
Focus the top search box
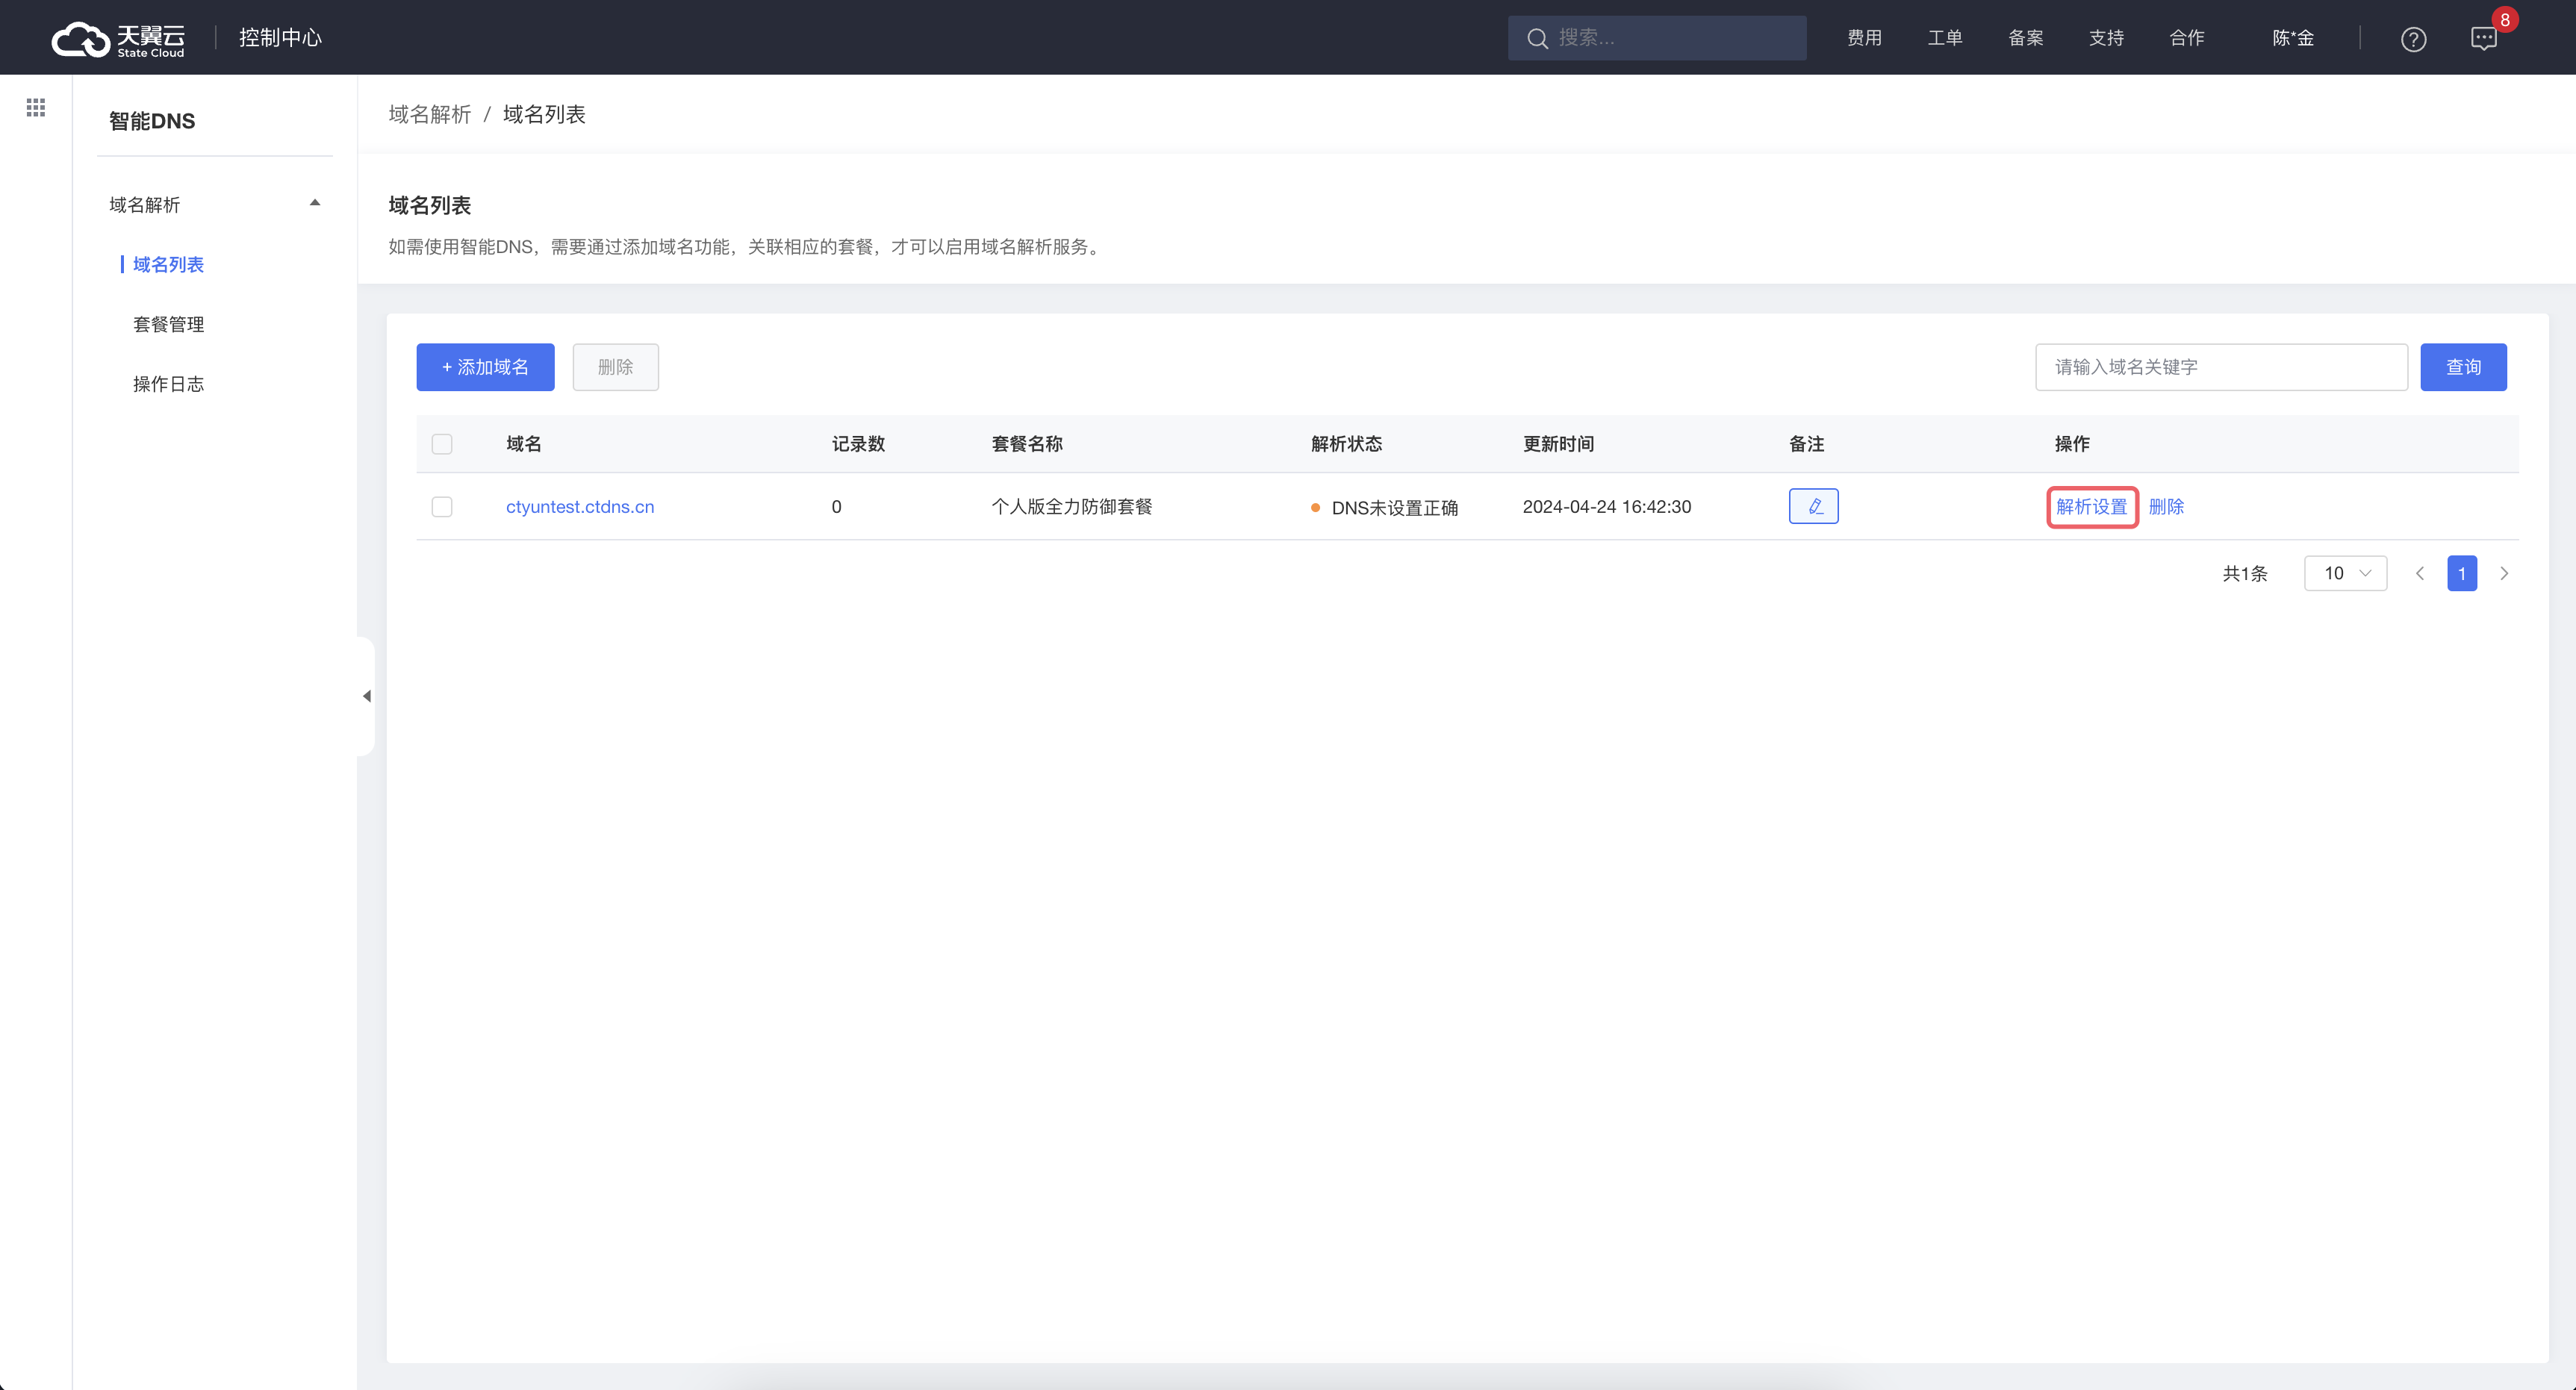(1657, 38)
